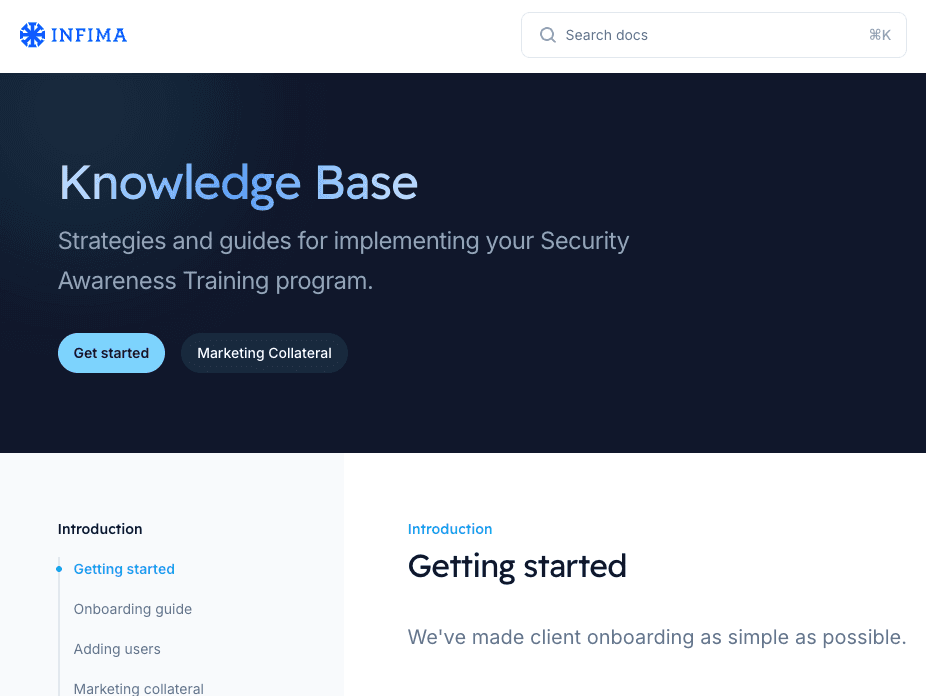This screenshot has height=696, width=926.
Task: Click the Knowledge Base hero title
Action: [x=238, y=183]
